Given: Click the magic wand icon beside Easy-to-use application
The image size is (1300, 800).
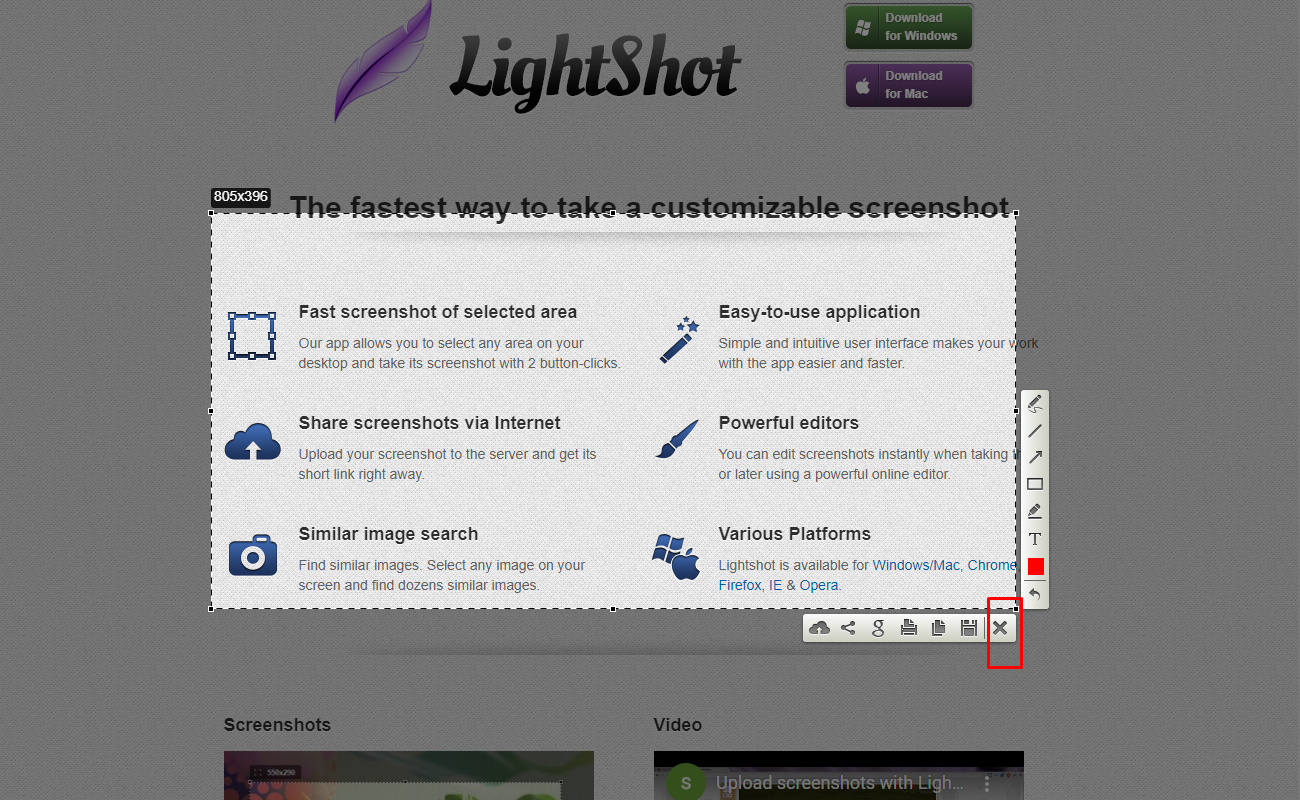Looking at the screenshot, I should (x=679, y=340).
